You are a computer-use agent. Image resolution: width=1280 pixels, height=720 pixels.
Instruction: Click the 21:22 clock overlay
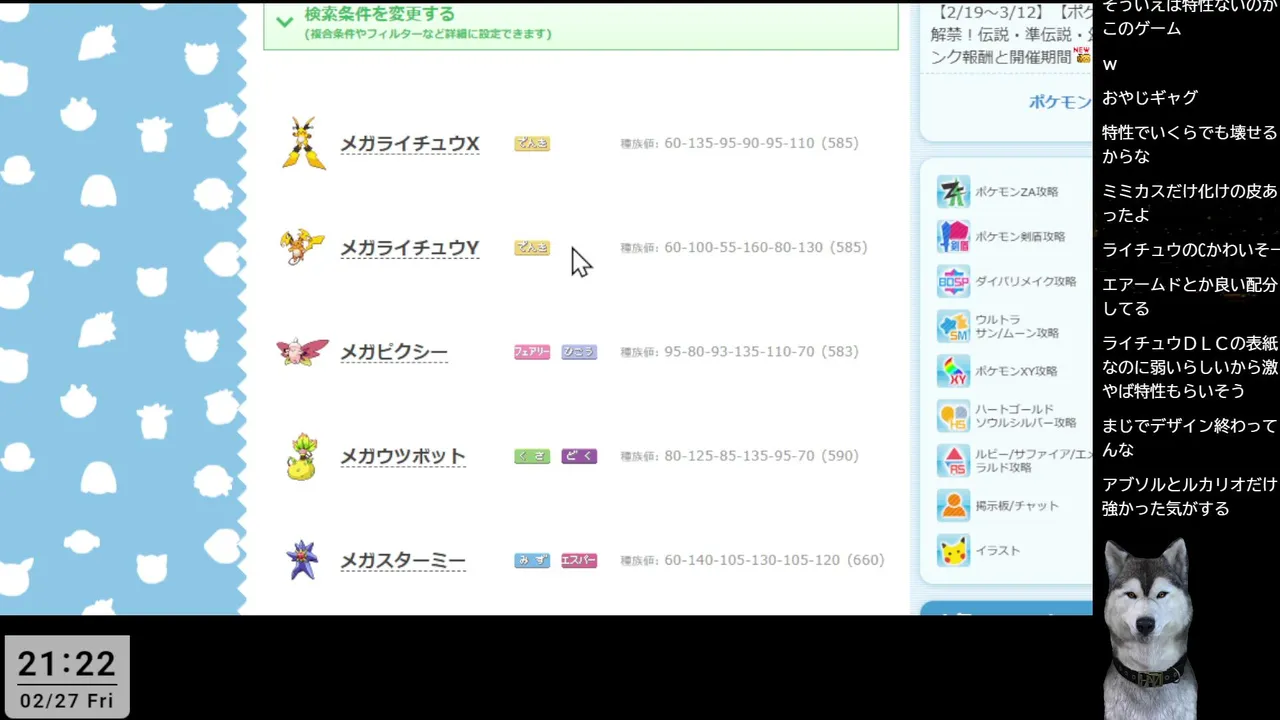[x=67, y=664]
